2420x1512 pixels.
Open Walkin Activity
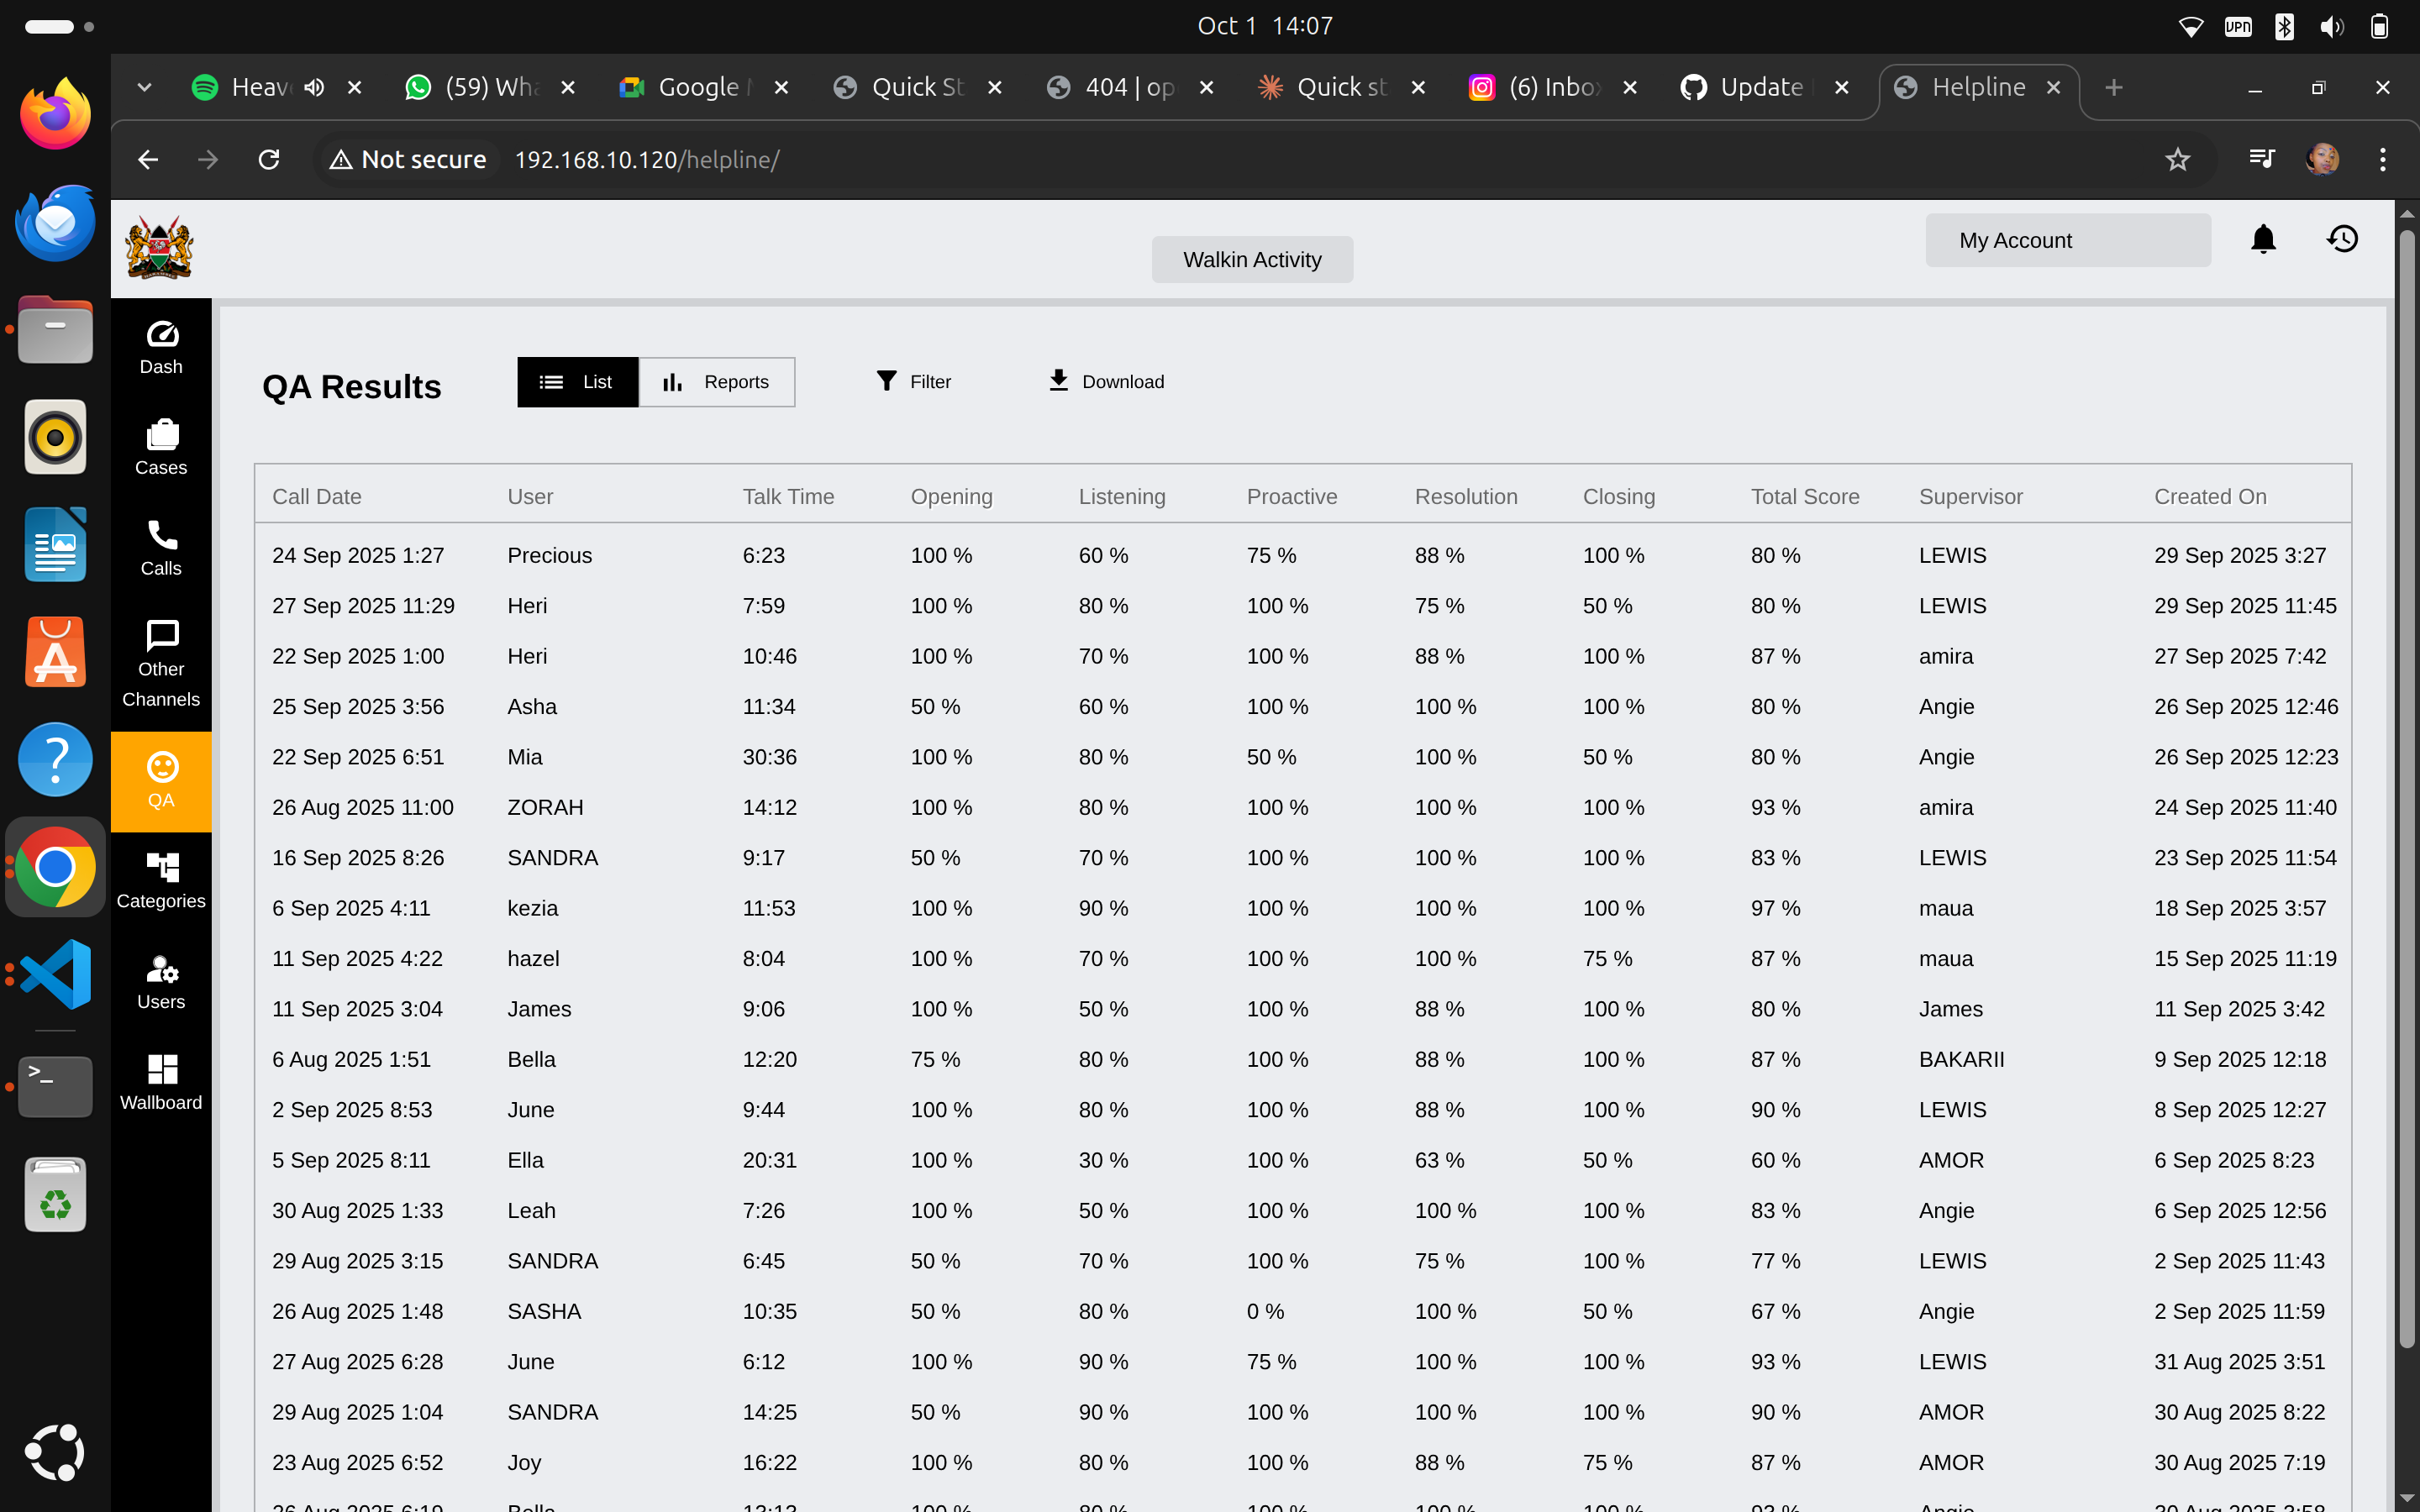[1252, 259]
